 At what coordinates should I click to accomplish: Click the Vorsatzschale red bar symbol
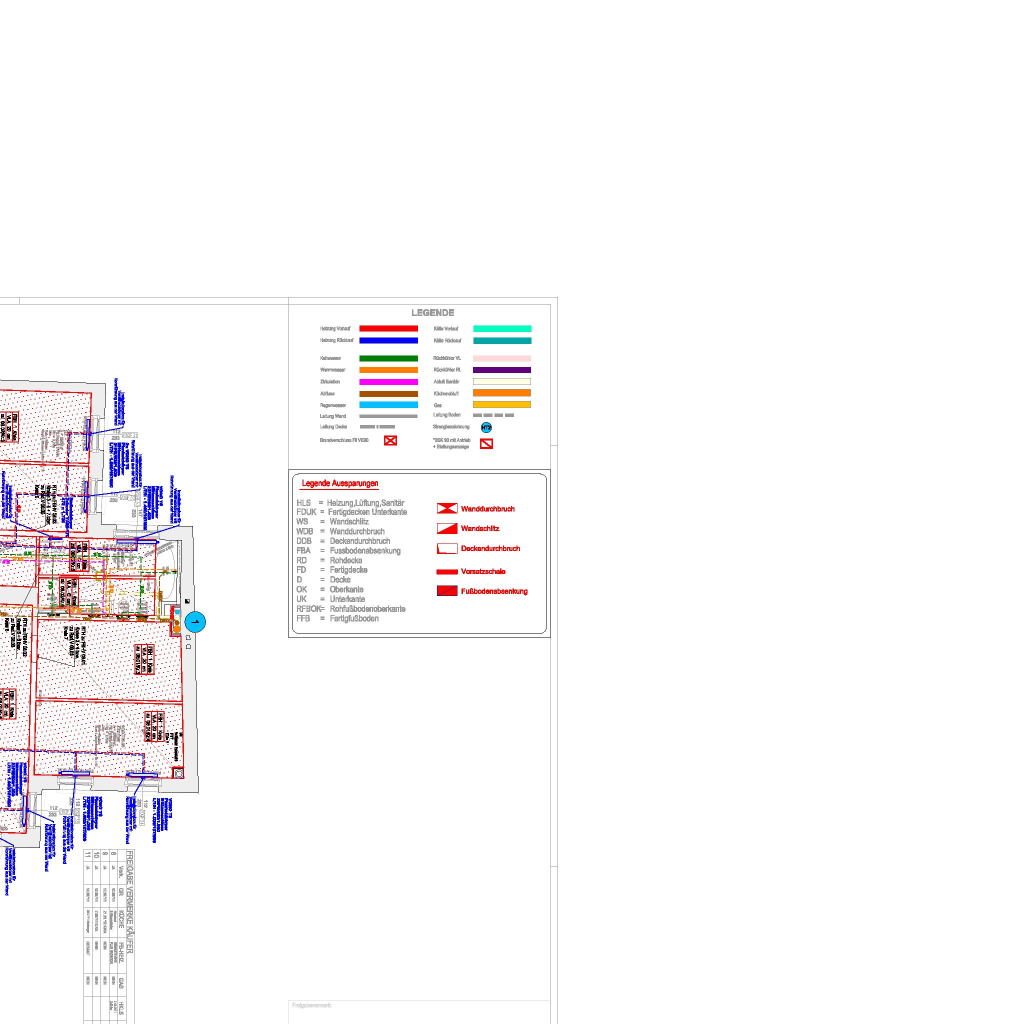[447, 571]
